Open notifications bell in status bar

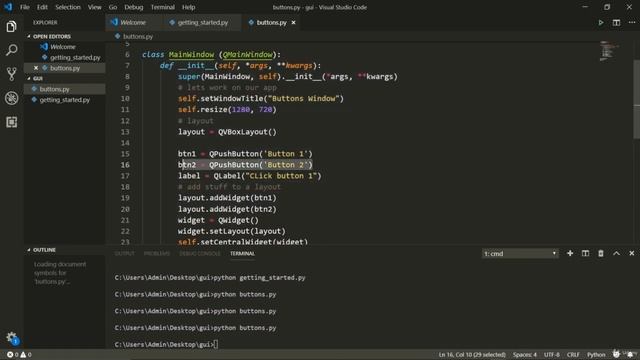click(631, 354)
